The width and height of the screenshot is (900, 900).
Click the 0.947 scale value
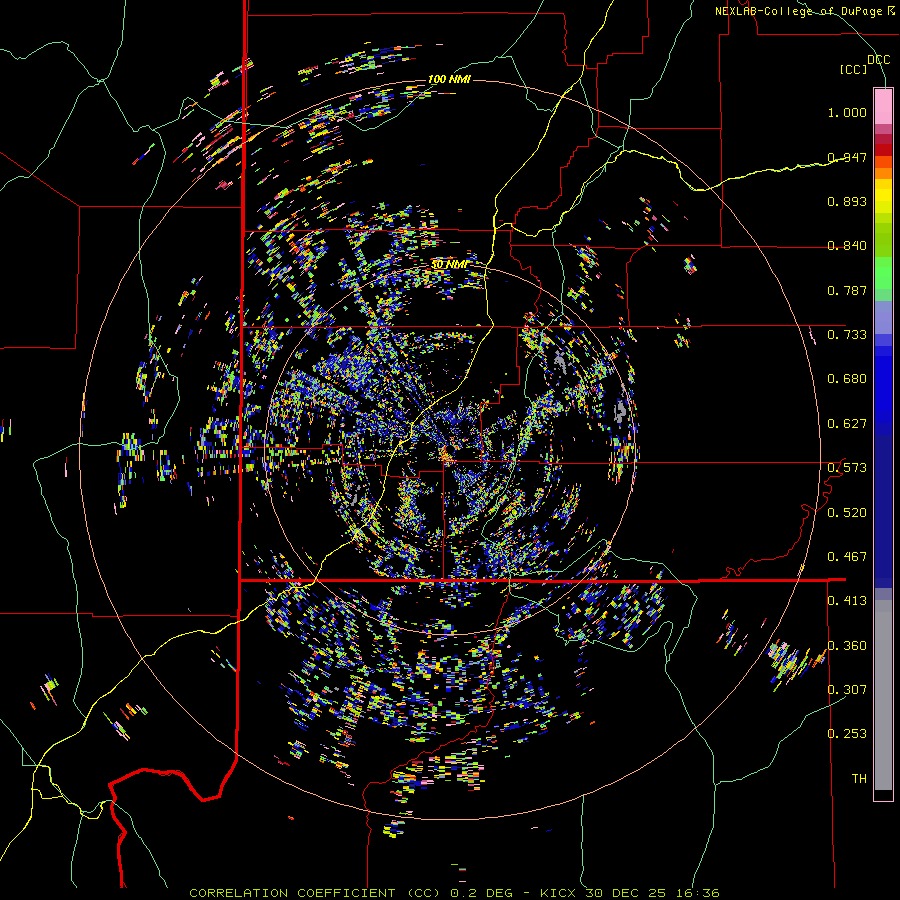tap(847, 157)
